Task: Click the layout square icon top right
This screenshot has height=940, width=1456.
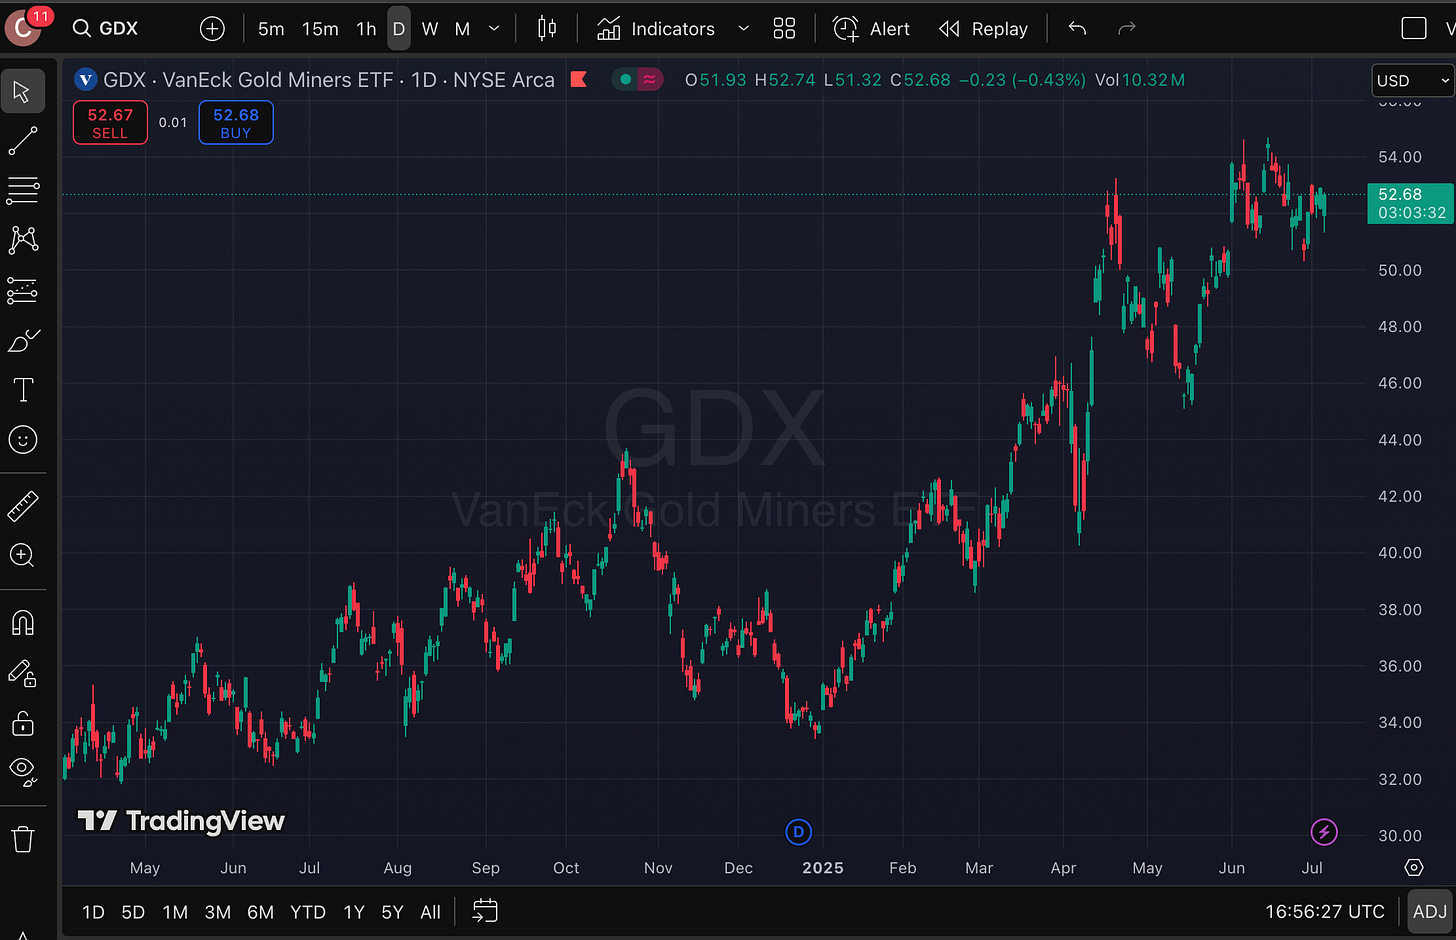Action: tap(1414, 29)
